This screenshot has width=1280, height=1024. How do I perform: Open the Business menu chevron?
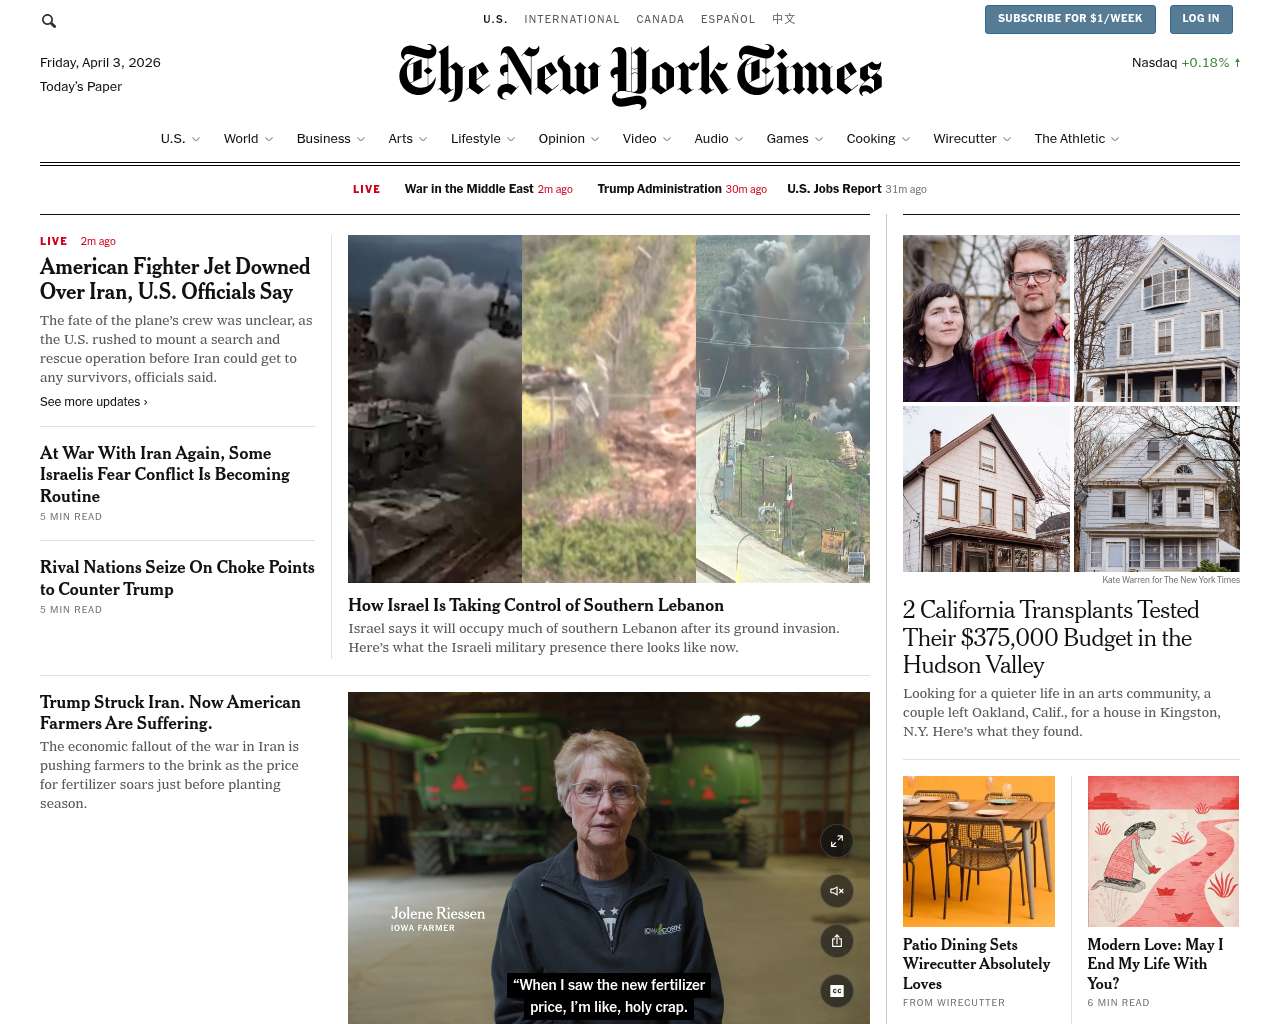tap(361, 139)
